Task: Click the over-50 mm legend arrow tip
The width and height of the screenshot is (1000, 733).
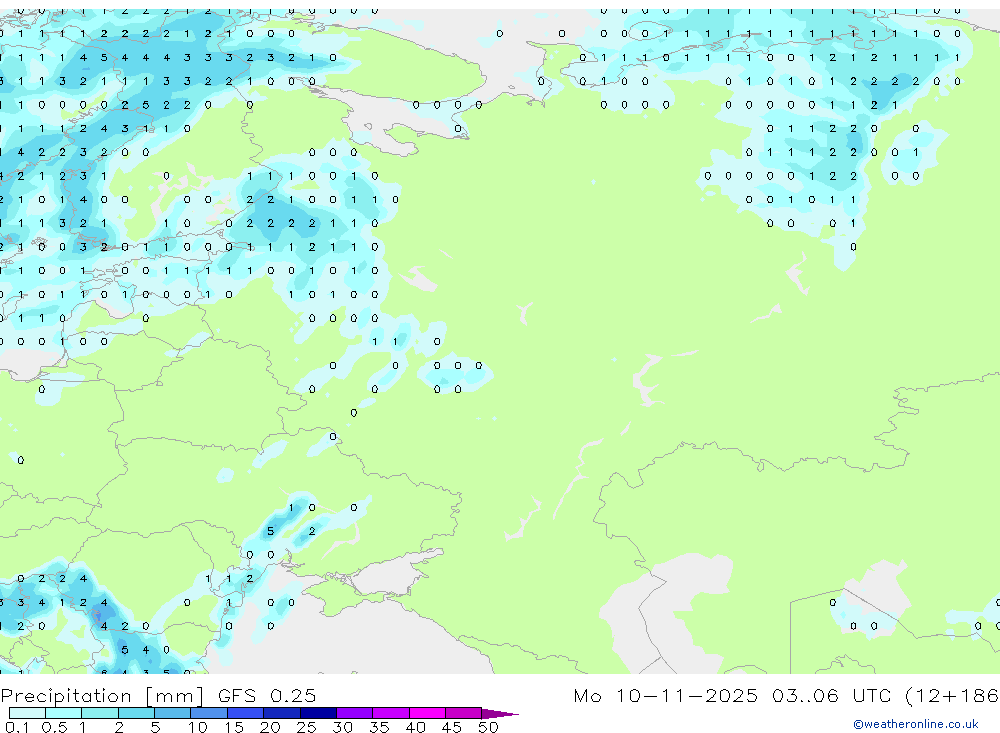Action: pyautogui.click(x=500, y=714)
